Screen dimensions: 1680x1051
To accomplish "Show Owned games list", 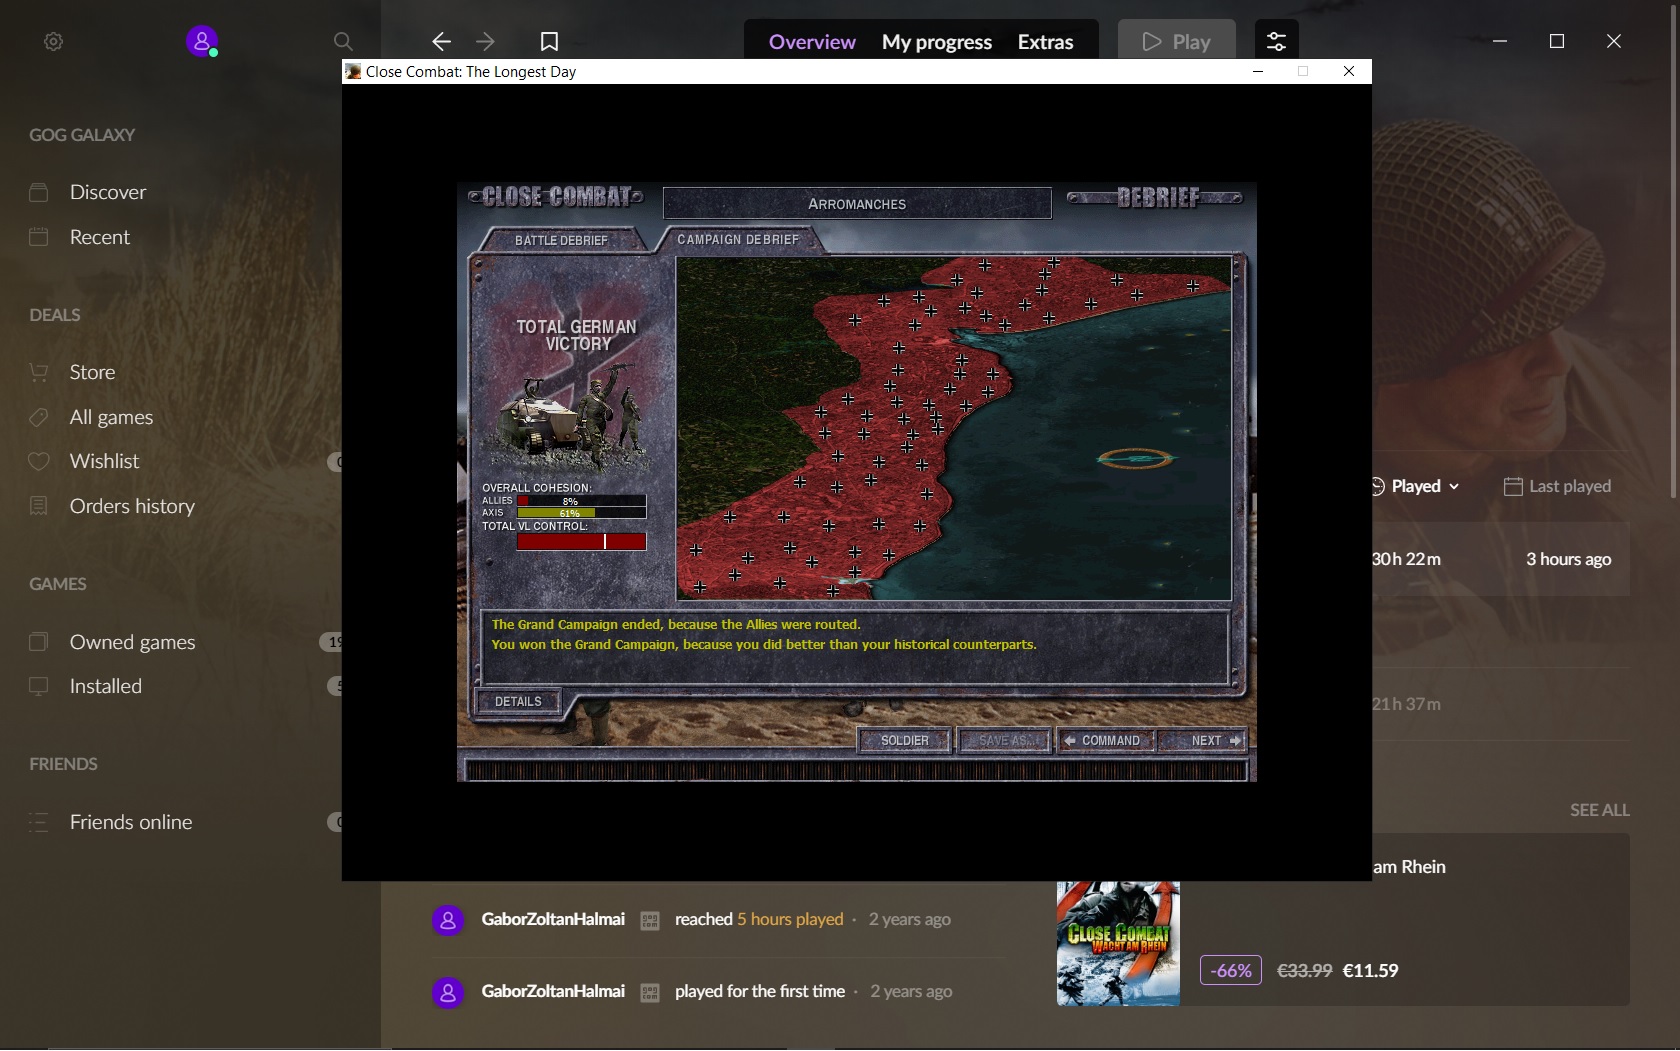I will 132,642.
